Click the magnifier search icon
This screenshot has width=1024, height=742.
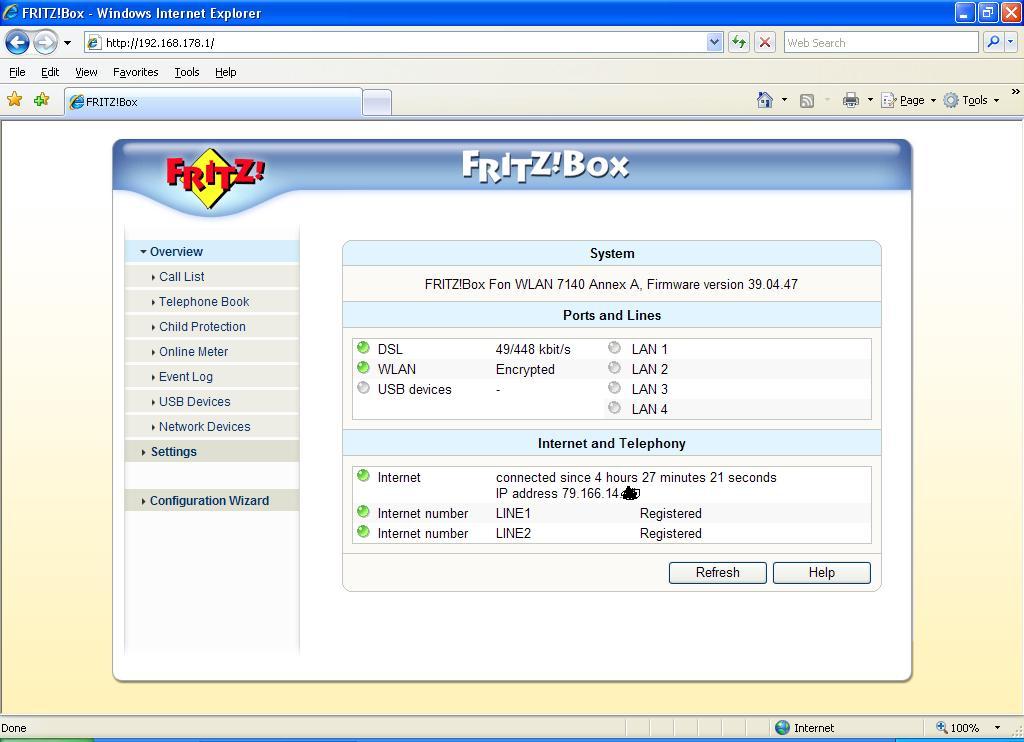[993, 42]
